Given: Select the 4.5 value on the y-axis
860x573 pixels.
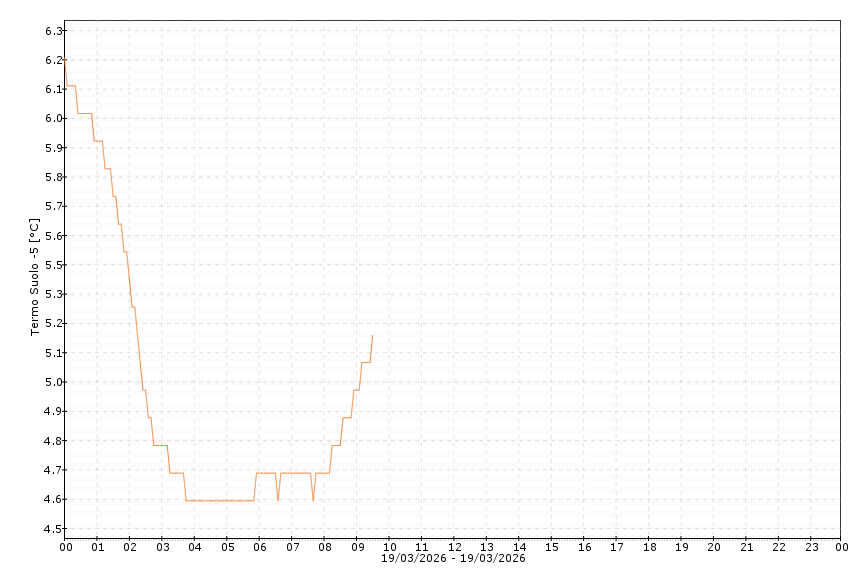Looking at the screenshot, I should click(54, 529).
